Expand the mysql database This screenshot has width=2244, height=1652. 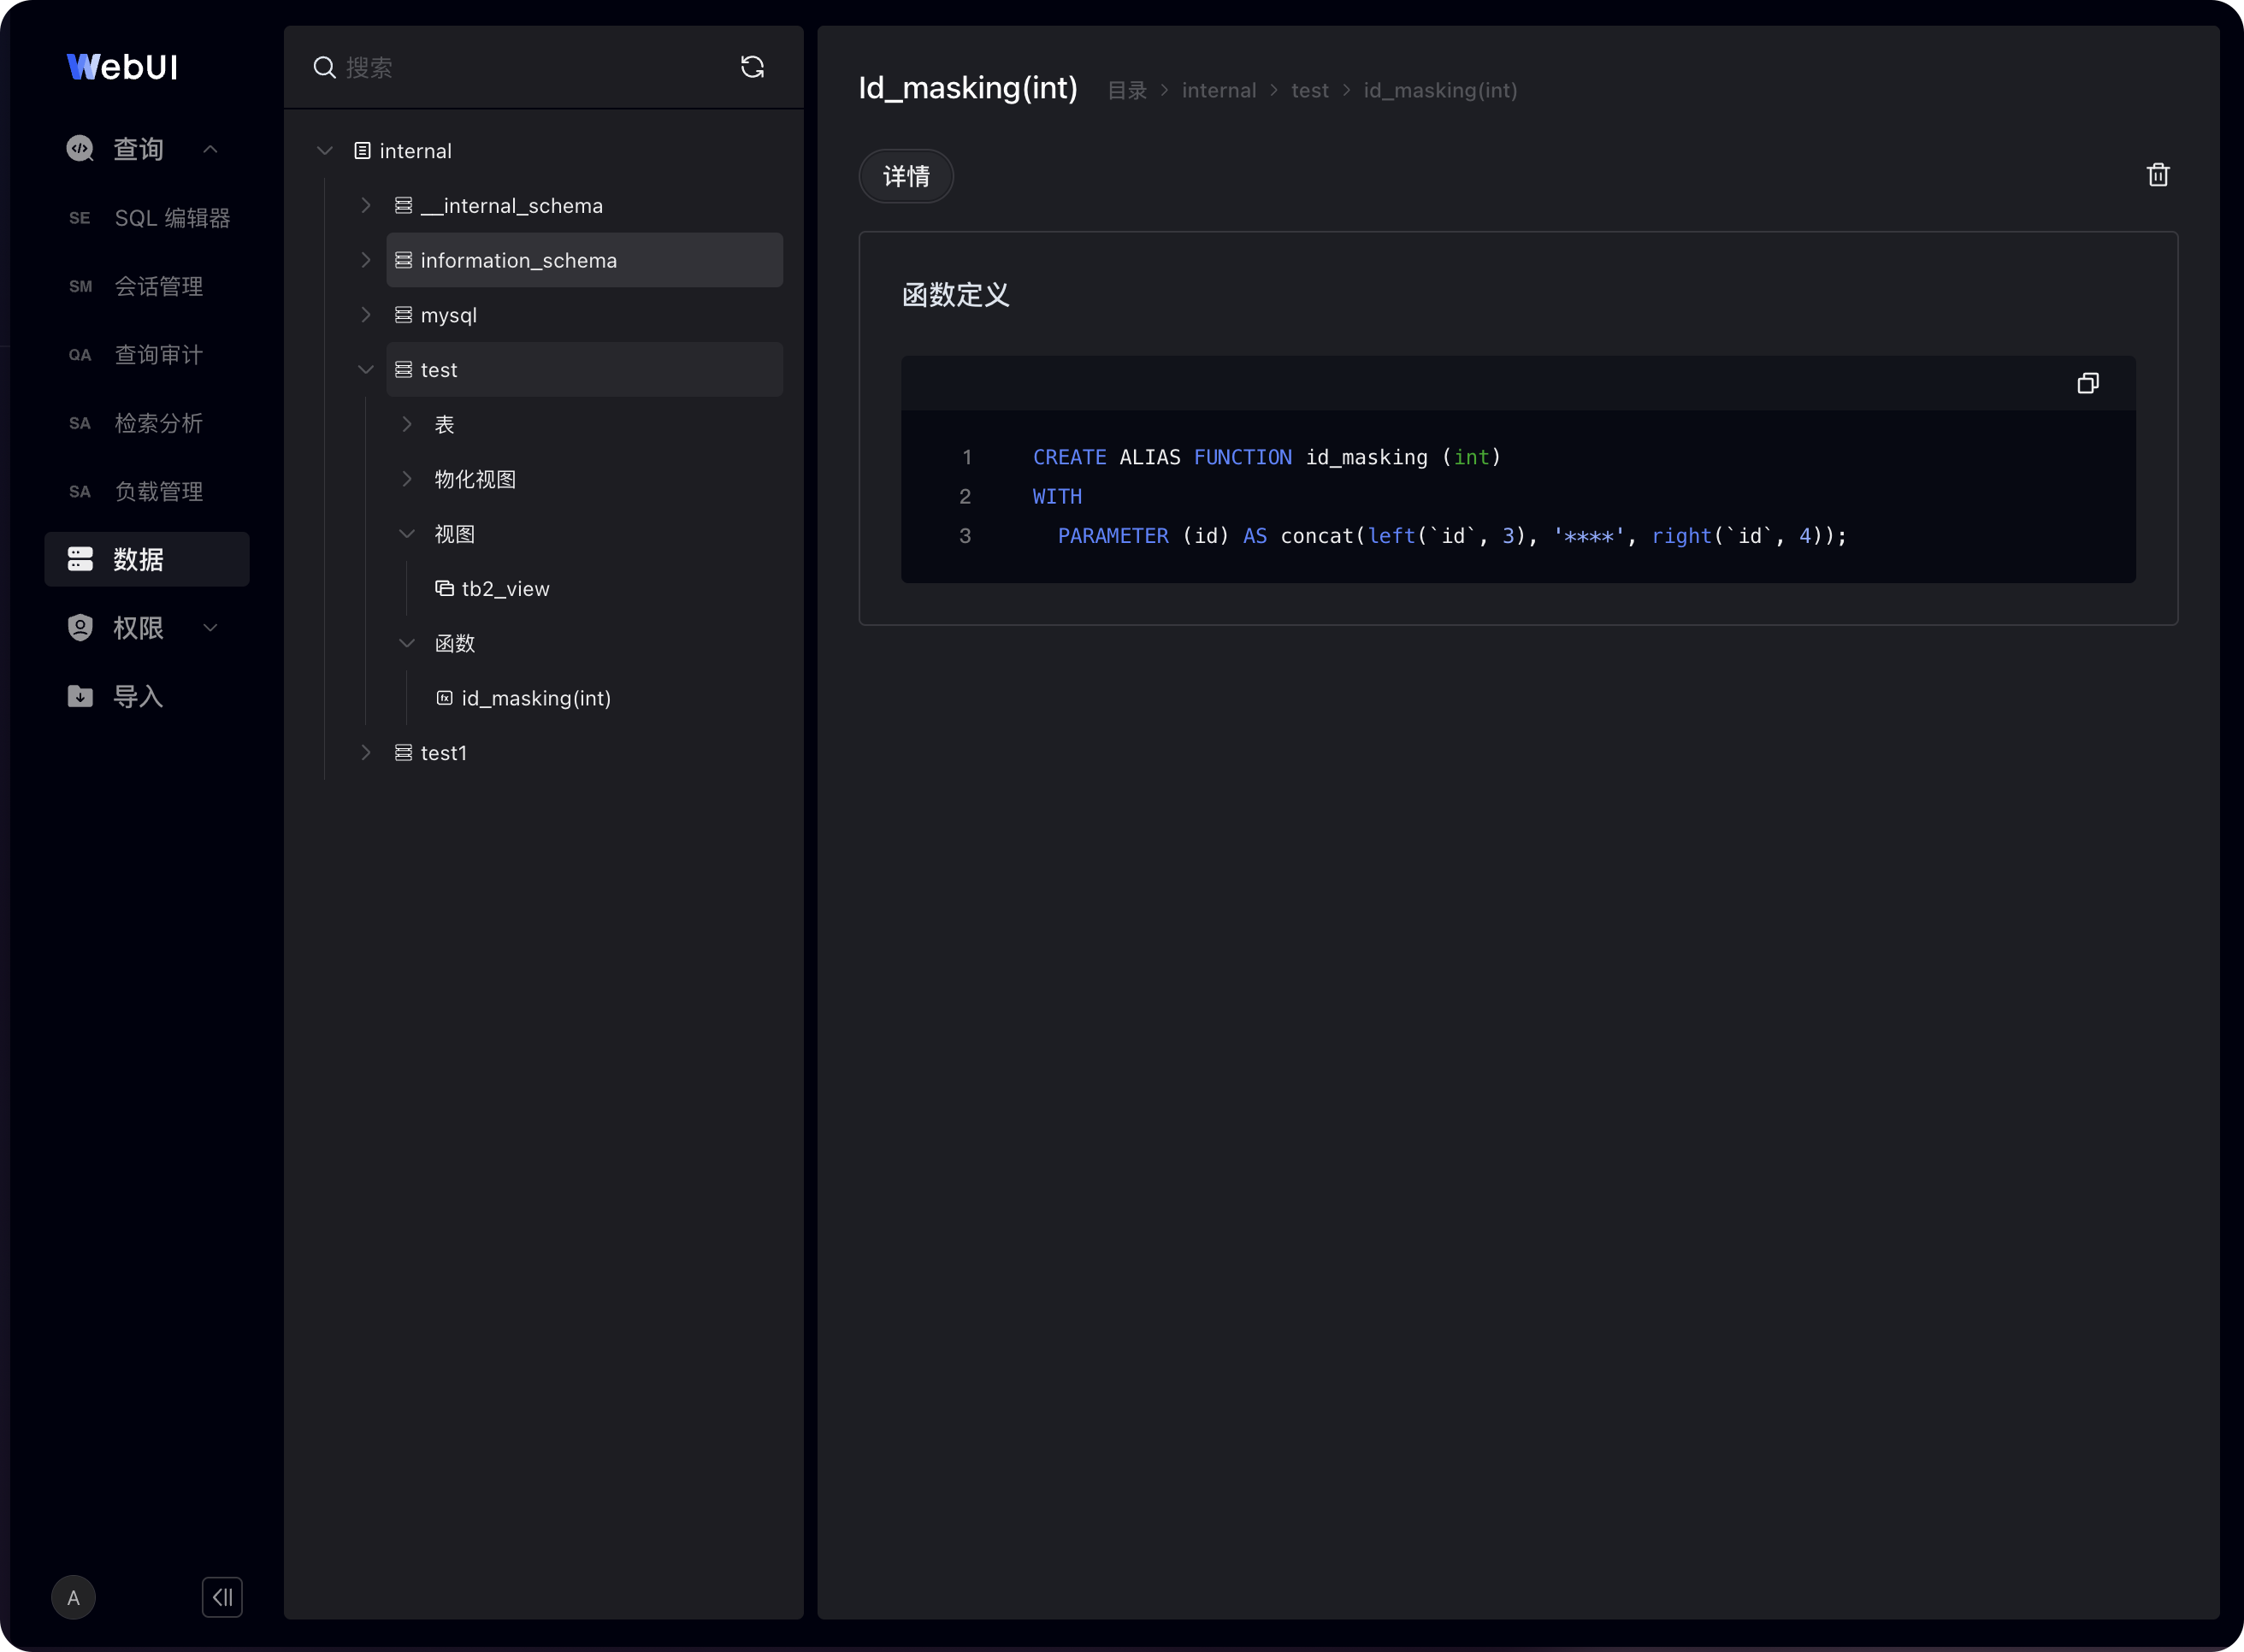click(366, 315)
